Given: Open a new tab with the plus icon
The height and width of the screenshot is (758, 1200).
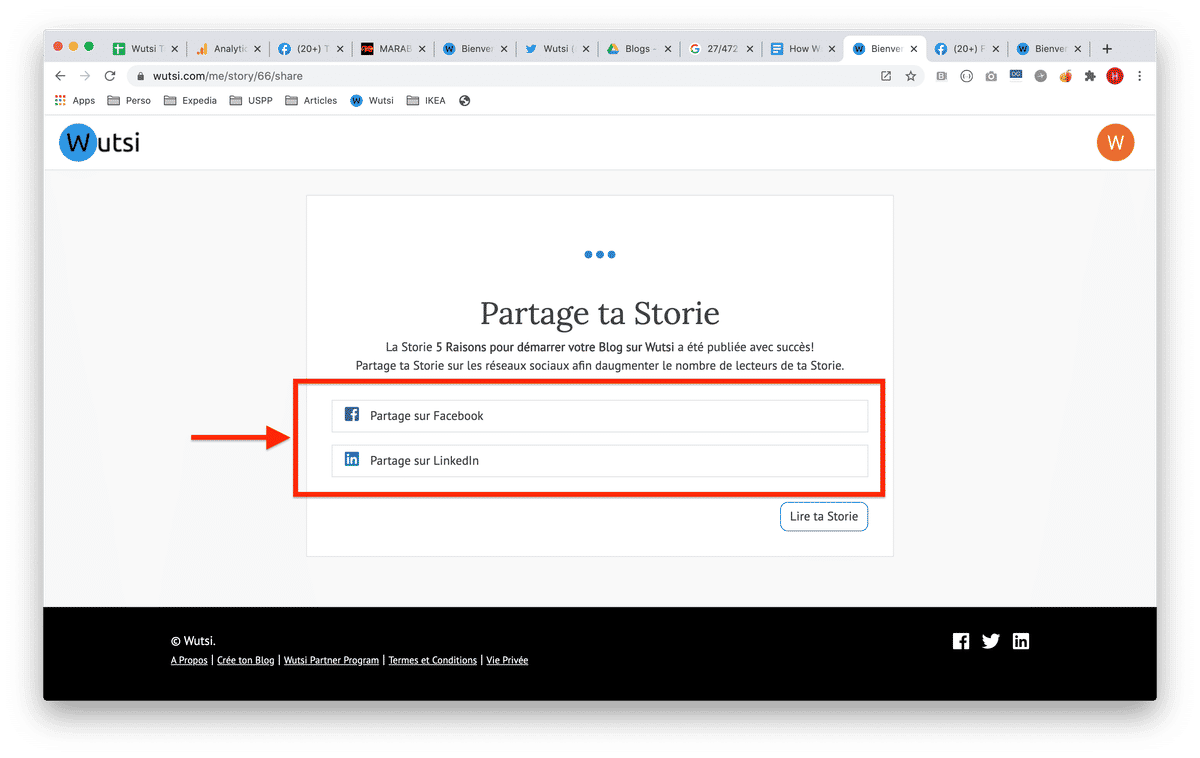Looking at the screenshot, I should [1107, 48].
